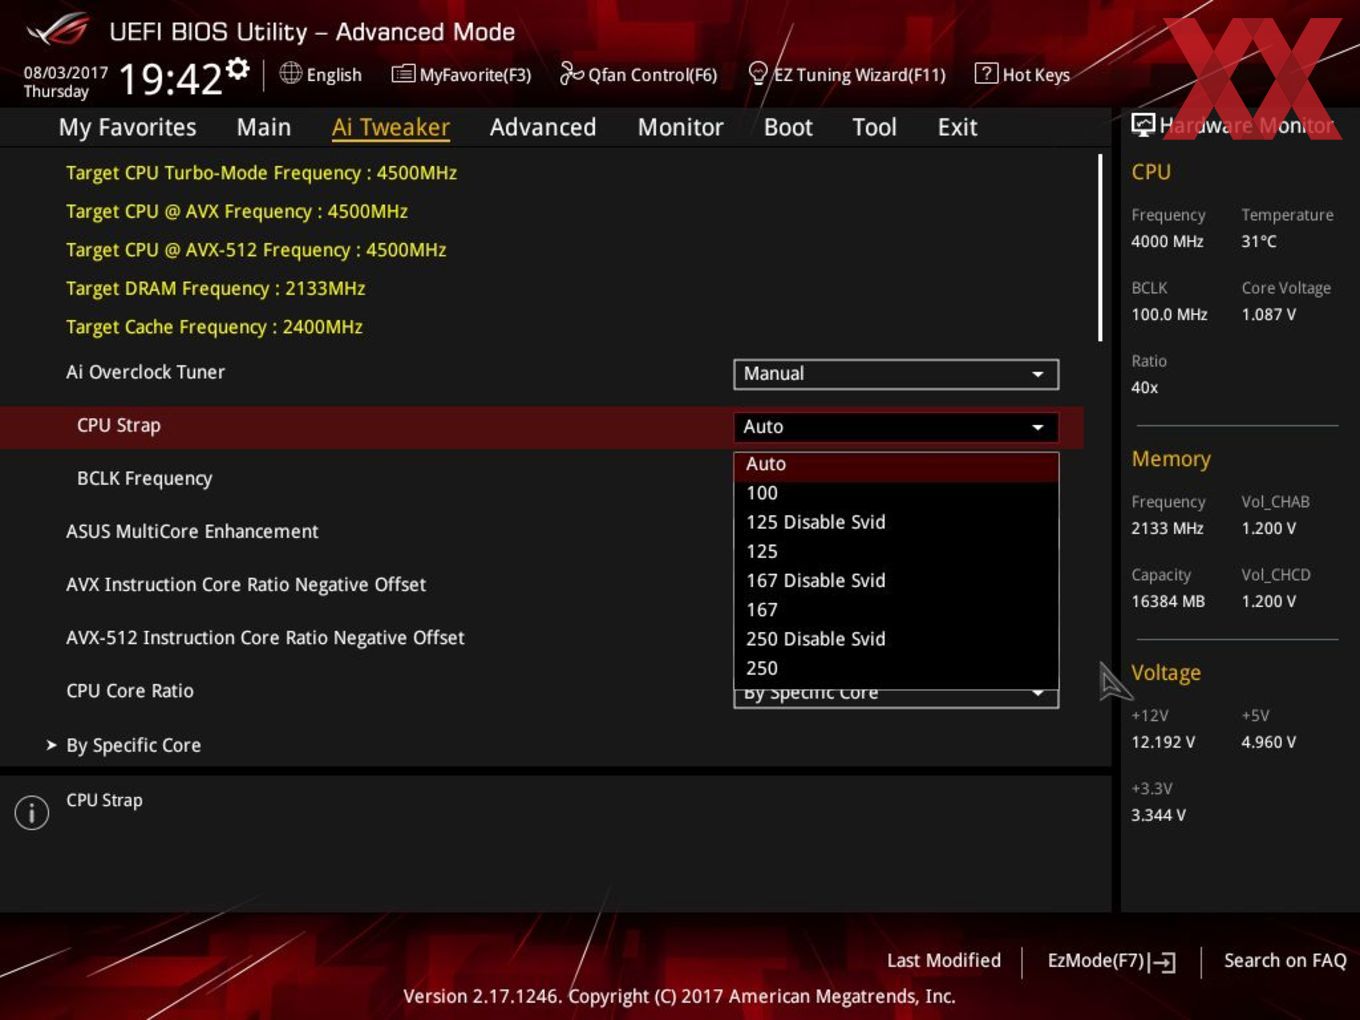Open the CPU Core Ratio dropdown arrow
This screenshot has width=1360, height=1020.
point(1038,694)
